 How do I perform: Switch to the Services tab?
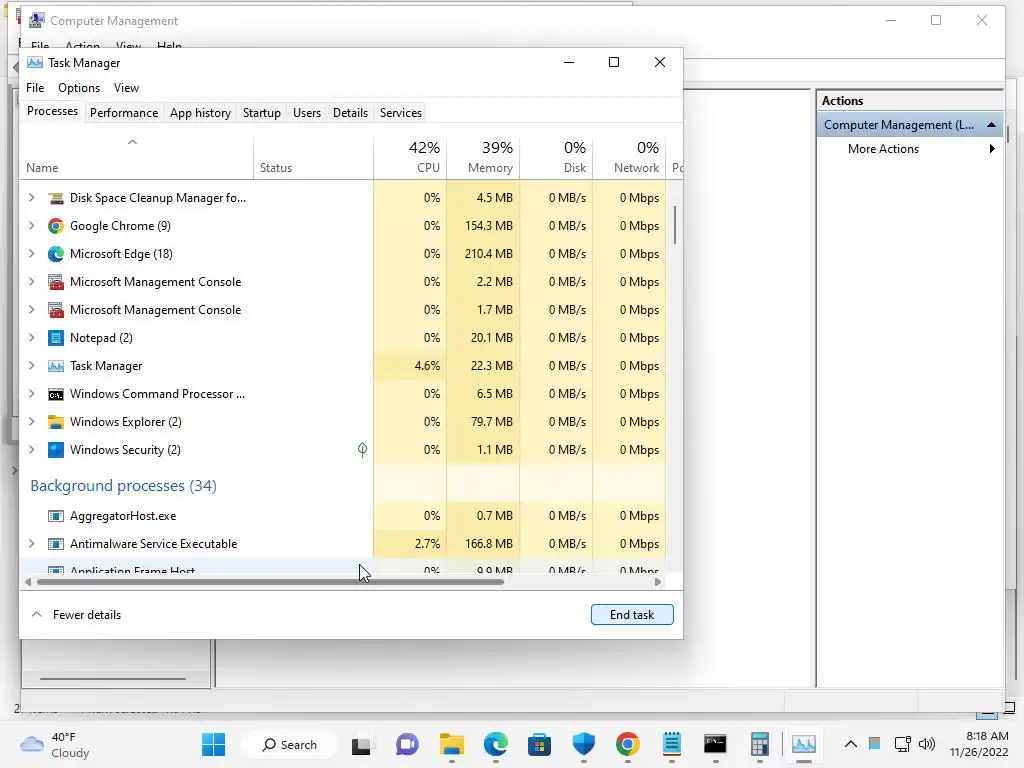pyautogui.click(x=401, y=113)
